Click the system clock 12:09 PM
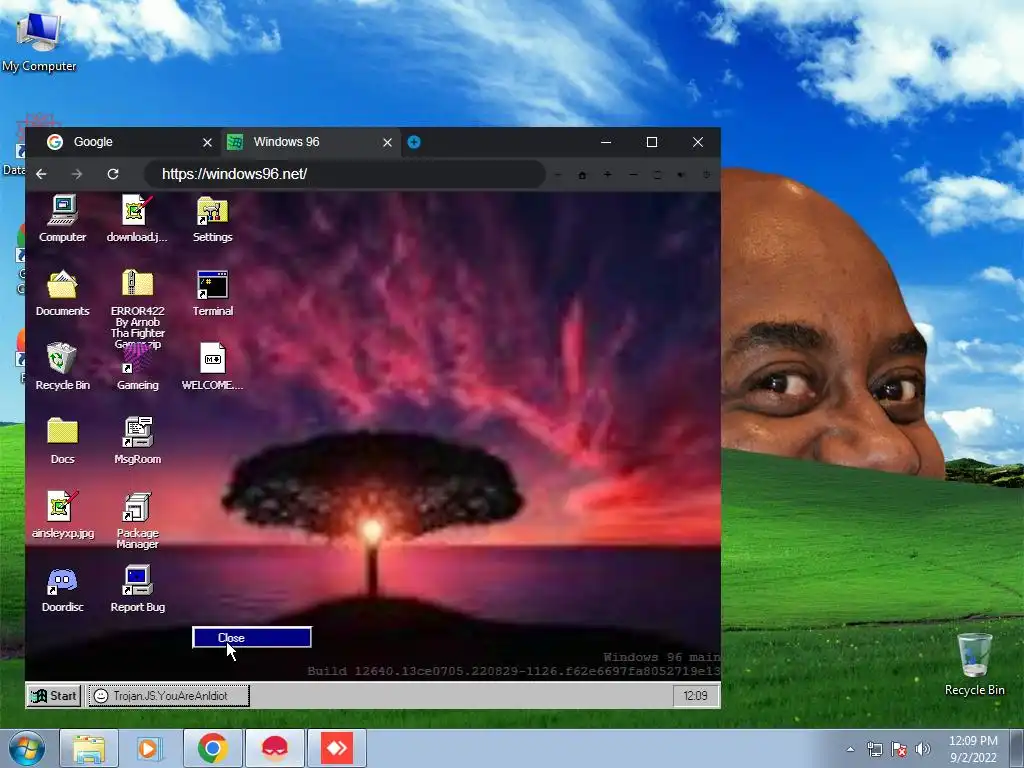This screenshot has width=1024, height=768. click(x=973, y=749)
